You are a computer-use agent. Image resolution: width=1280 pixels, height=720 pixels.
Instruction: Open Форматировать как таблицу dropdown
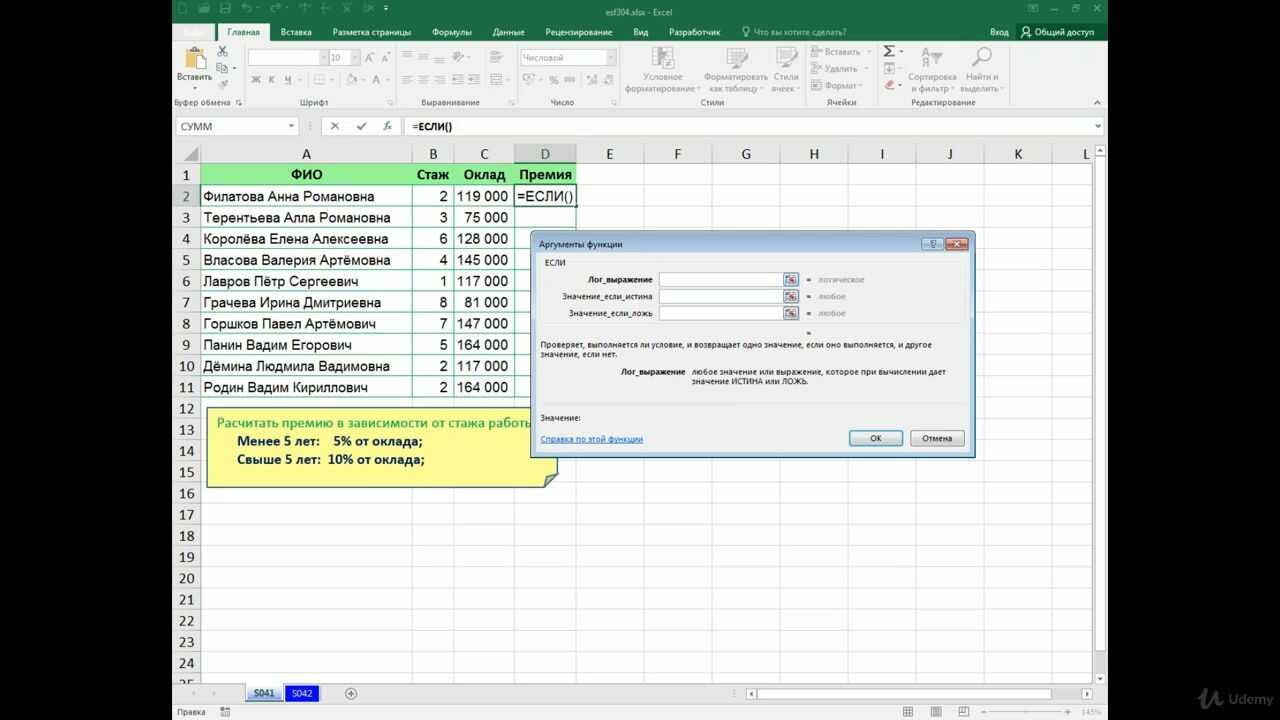tap(735, 70)
